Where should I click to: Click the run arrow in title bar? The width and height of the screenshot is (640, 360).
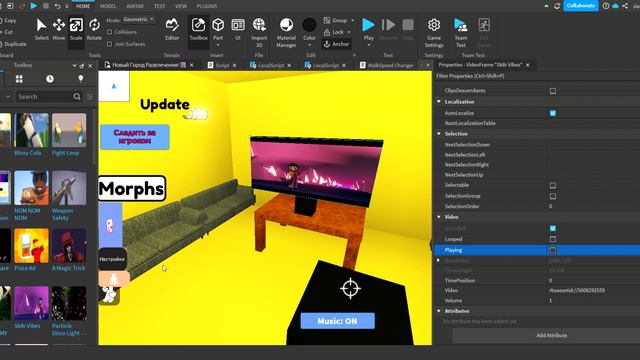click(34, 6)
